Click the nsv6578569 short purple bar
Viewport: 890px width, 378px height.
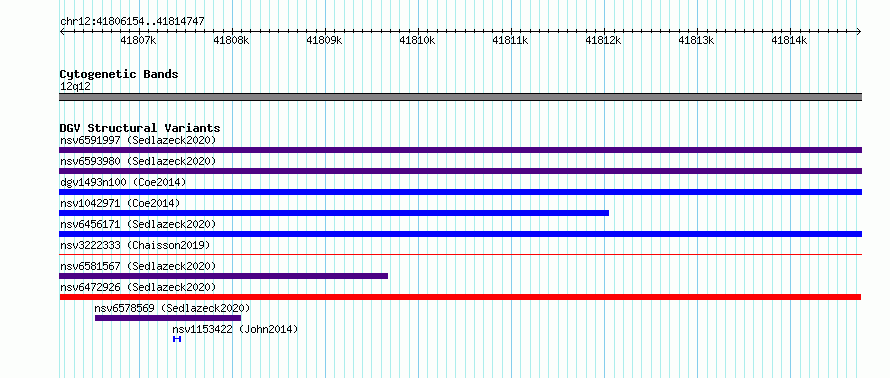(168, 318)
